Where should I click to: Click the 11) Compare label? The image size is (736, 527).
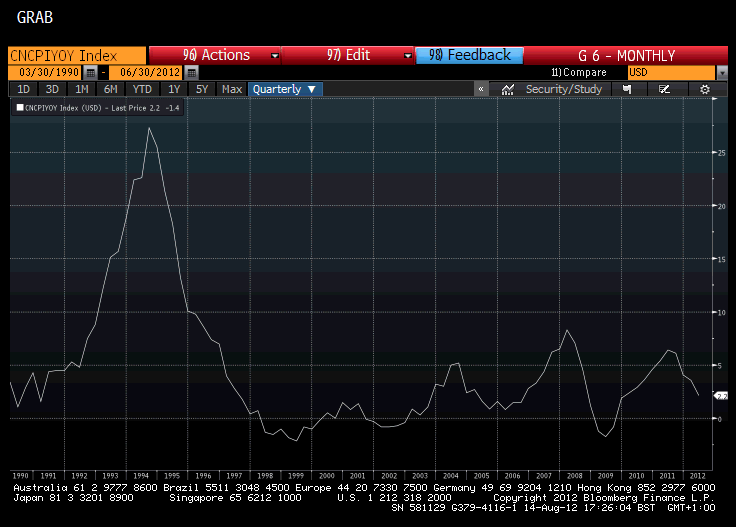579,72
